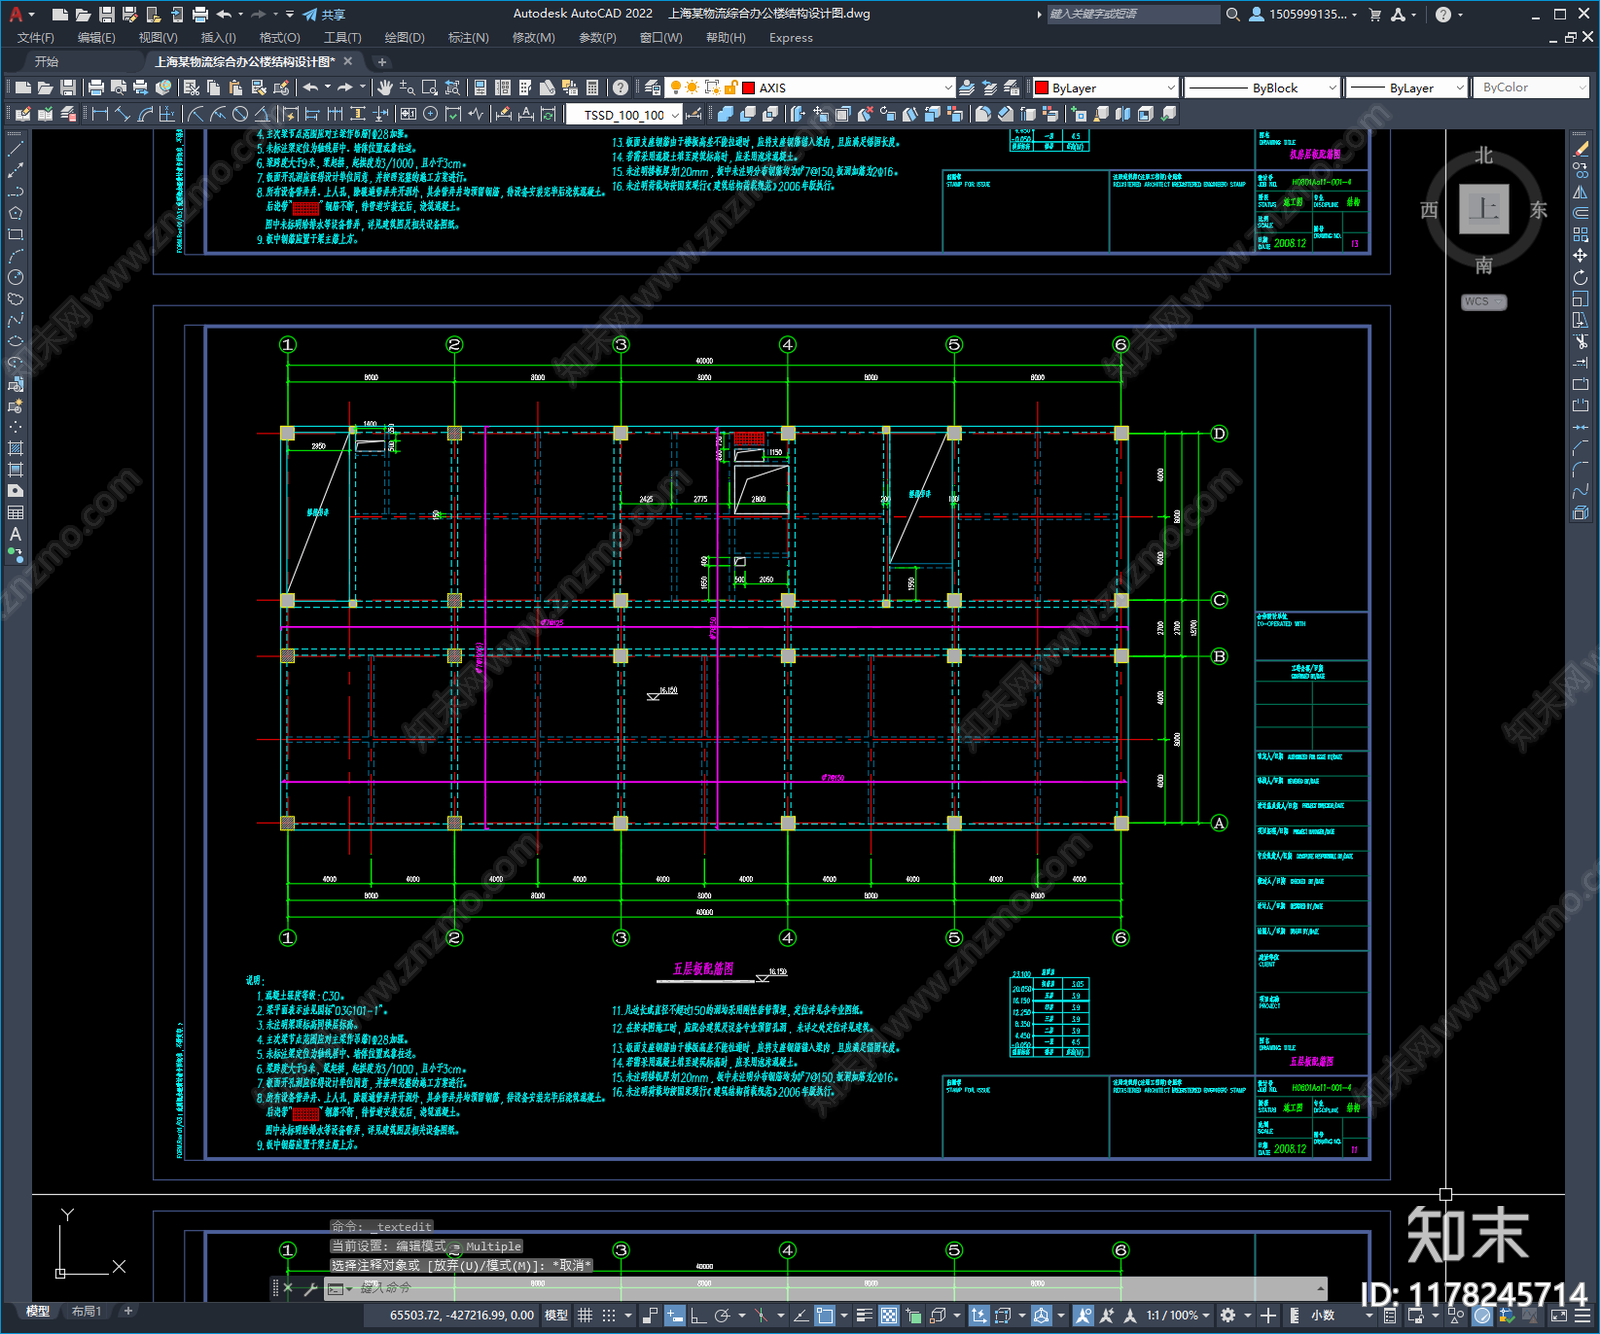This screenshot has width=1600, height=1334.
Task: Expand the ByBlock linetype dropdown
Action: point(1263,88)
